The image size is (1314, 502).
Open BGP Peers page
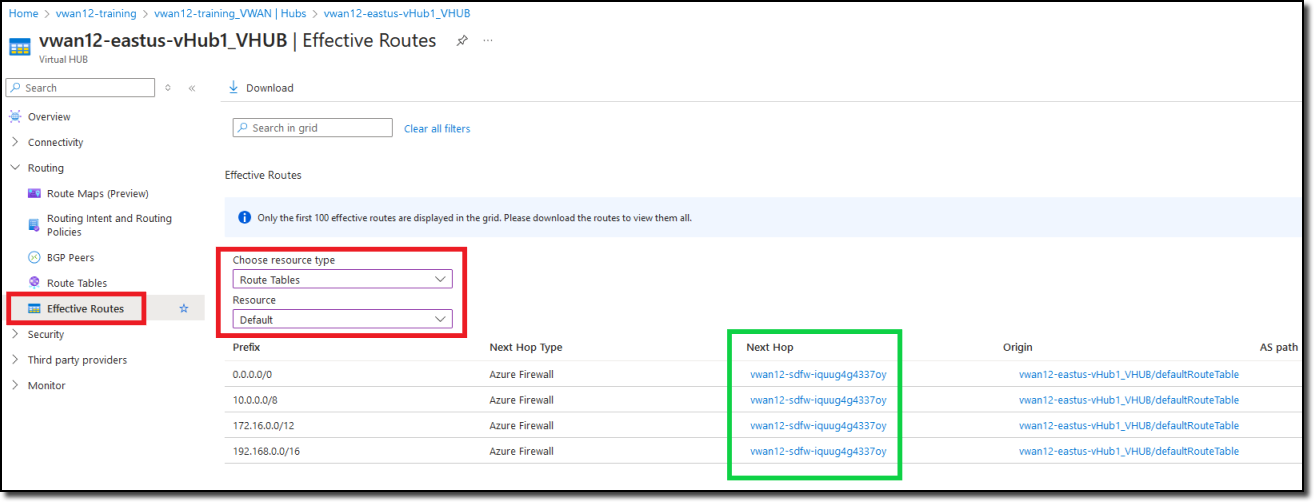coord(71,257)
